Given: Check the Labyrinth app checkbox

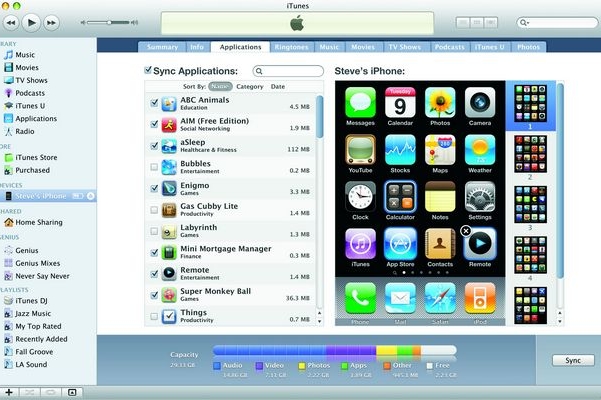Looking at the screenshot, I should pos(154,231).
